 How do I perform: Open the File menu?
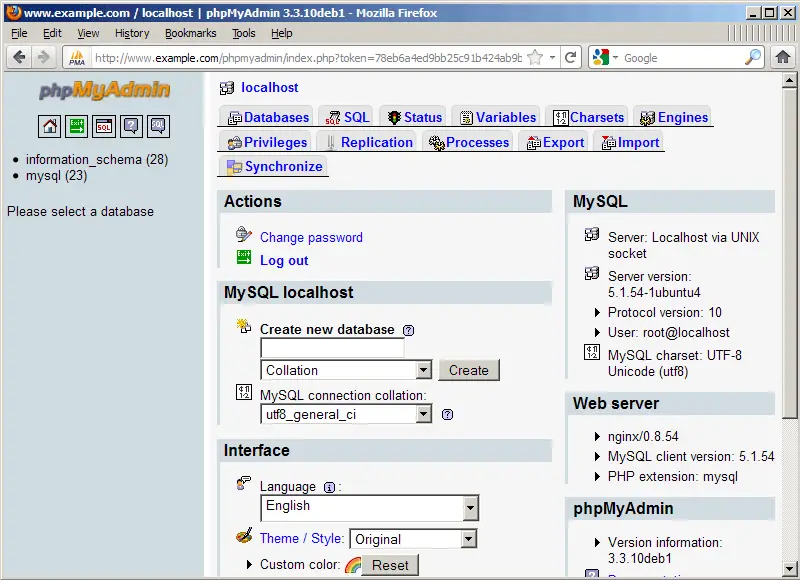pyautogui.click(x=19, y=33)
